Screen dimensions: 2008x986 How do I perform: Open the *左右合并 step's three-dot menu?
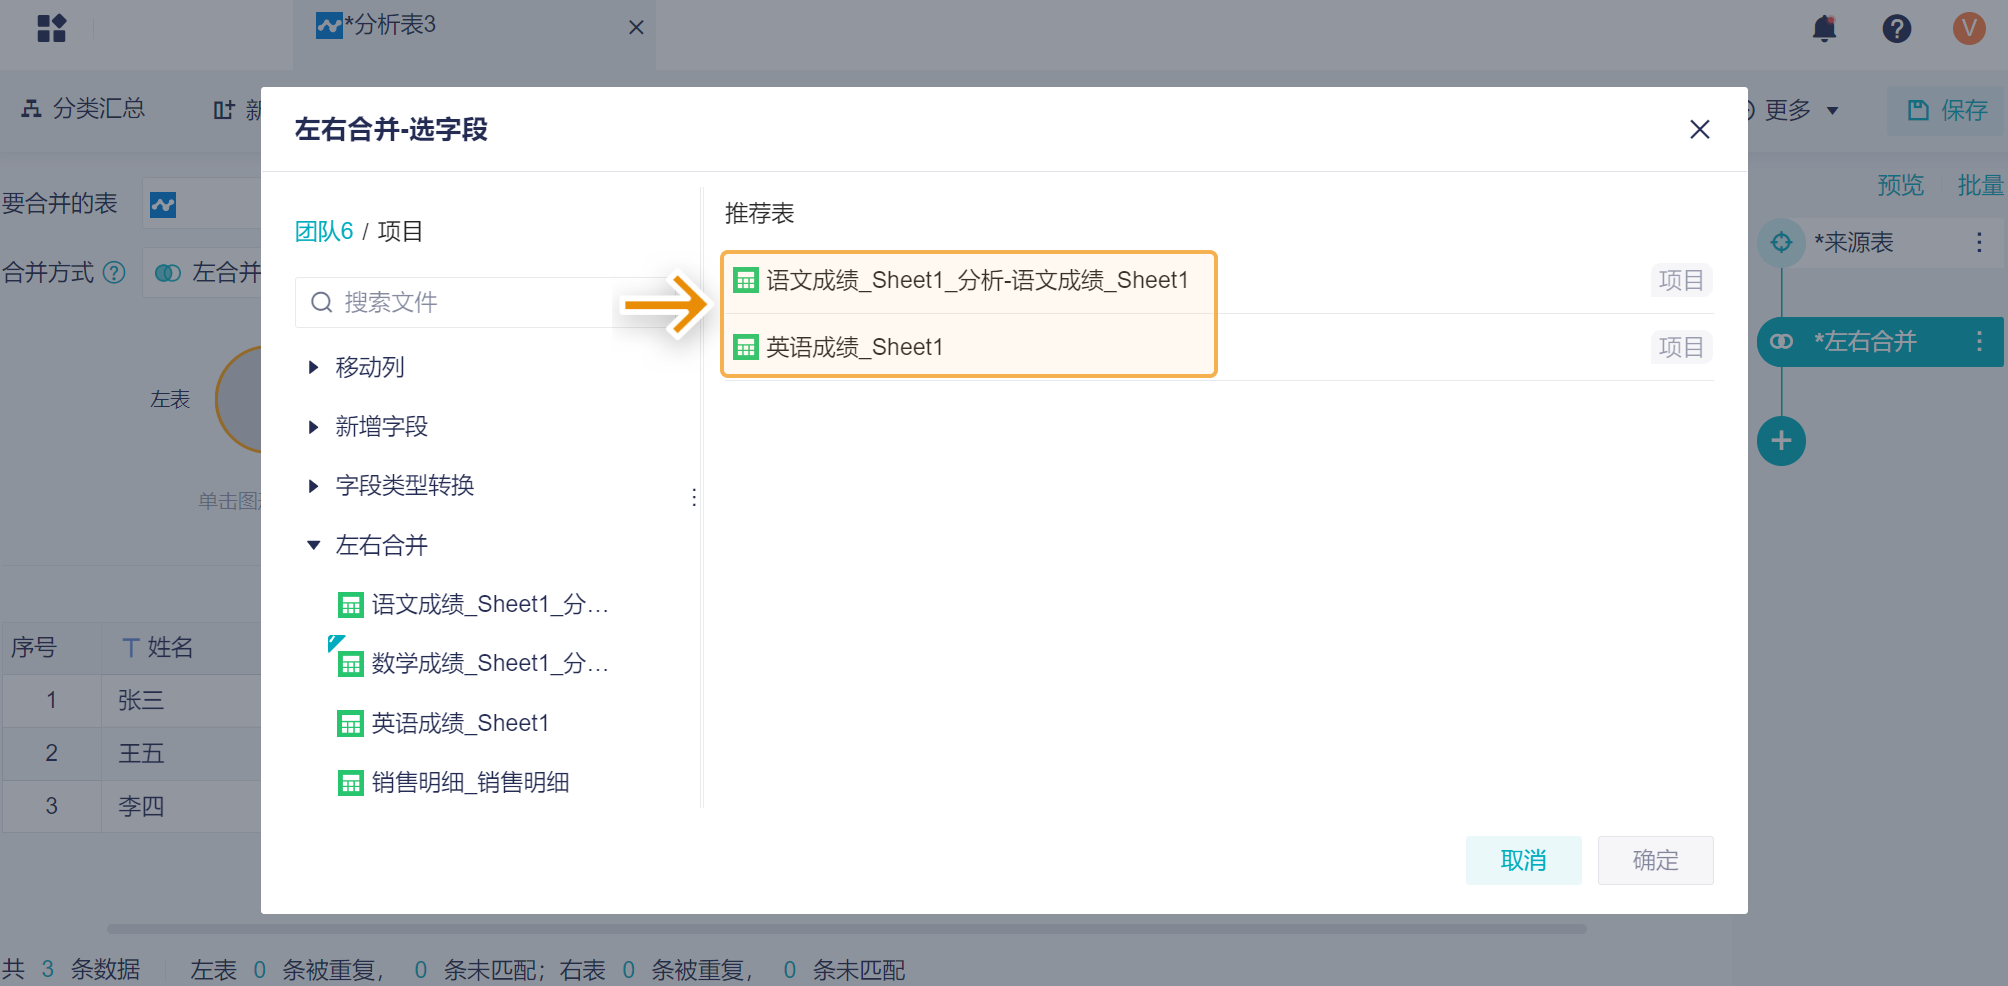click(1979, 341)
